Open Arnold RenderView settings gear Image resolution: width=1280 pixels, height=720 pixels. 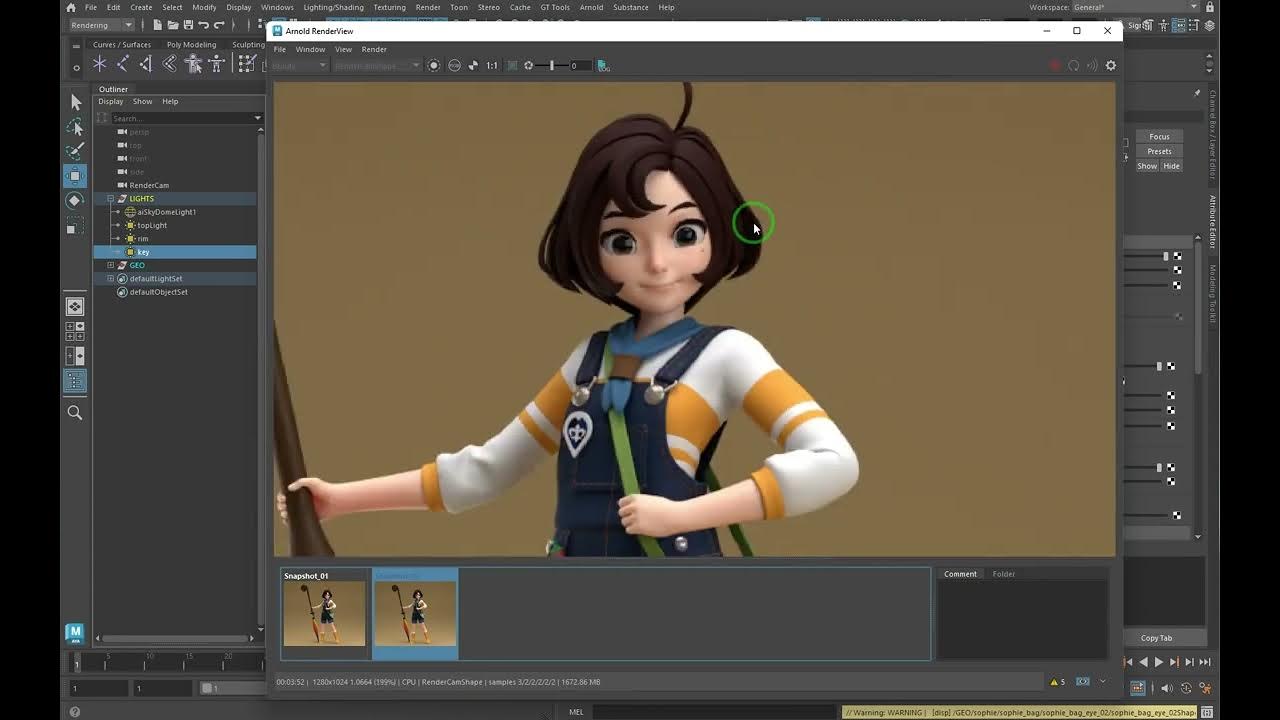[1110, 66]
